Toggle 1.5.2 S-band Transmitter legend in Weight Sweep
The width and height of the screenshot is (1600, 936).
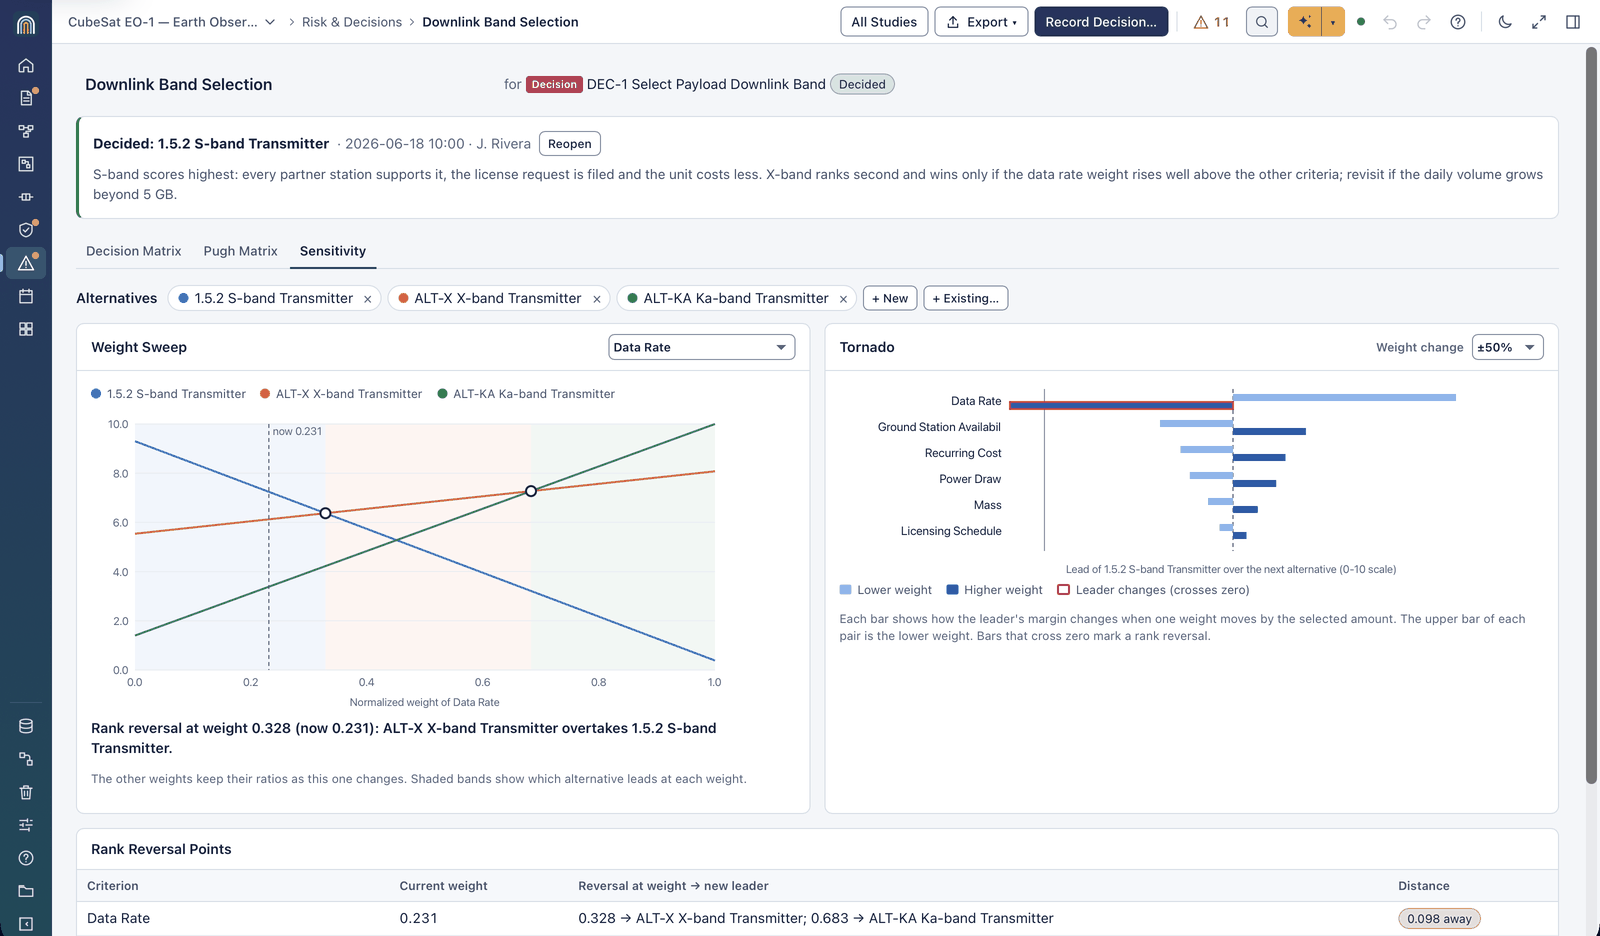168,394
